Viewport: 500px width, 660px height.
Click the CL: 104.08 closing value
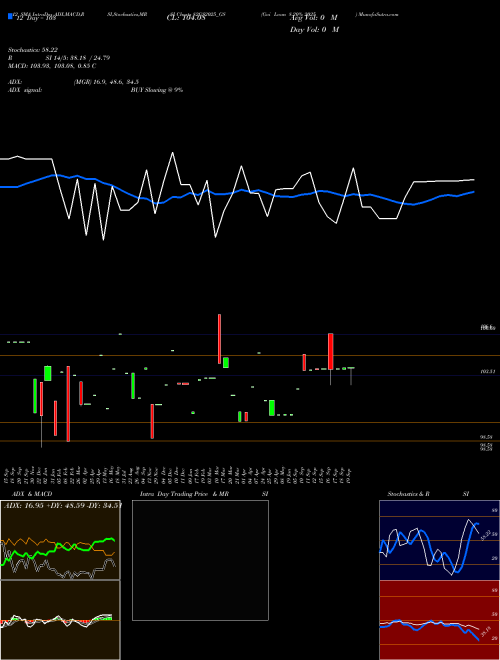[186, 17]
